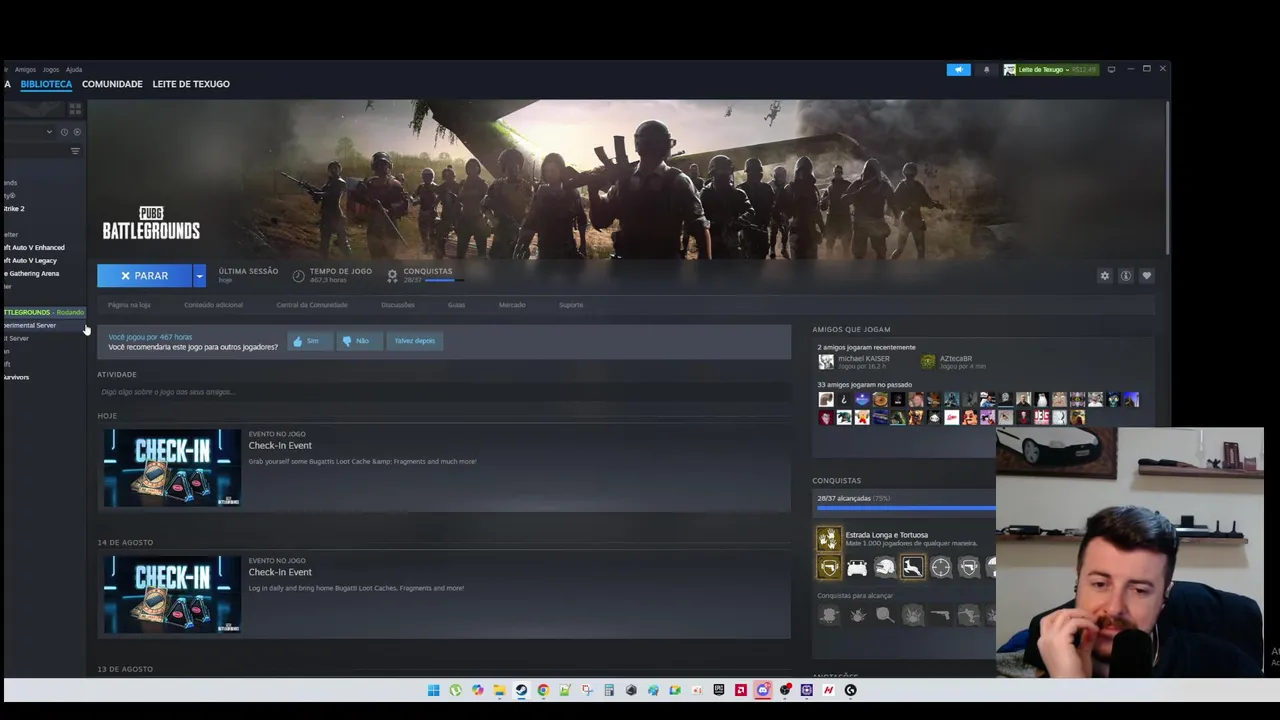Toggle ready-to-play filter icon
Viewport: 1280px width, 720px height.
[77, 132]
